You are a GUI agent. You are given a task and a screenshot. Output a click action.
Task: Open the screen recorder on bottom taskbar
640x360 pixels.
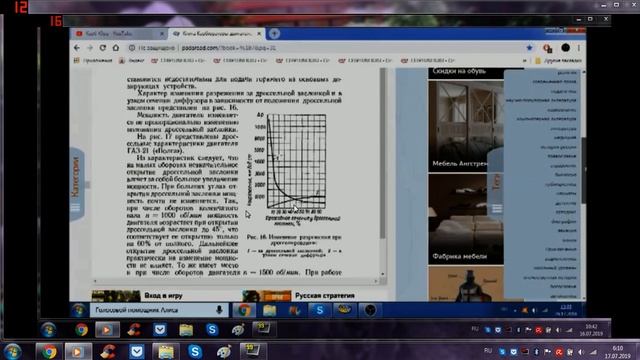252,351
